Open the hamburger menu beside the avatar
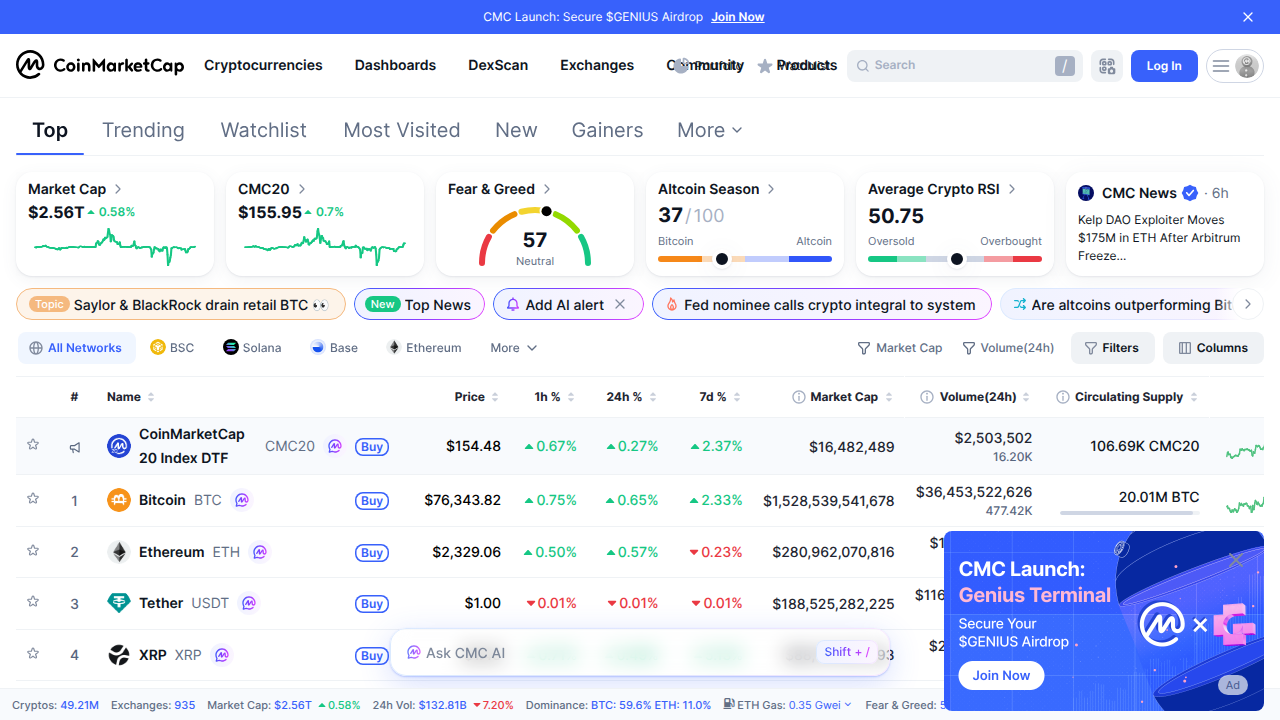Screen dimensions: 1280x720 (1220, 66)
